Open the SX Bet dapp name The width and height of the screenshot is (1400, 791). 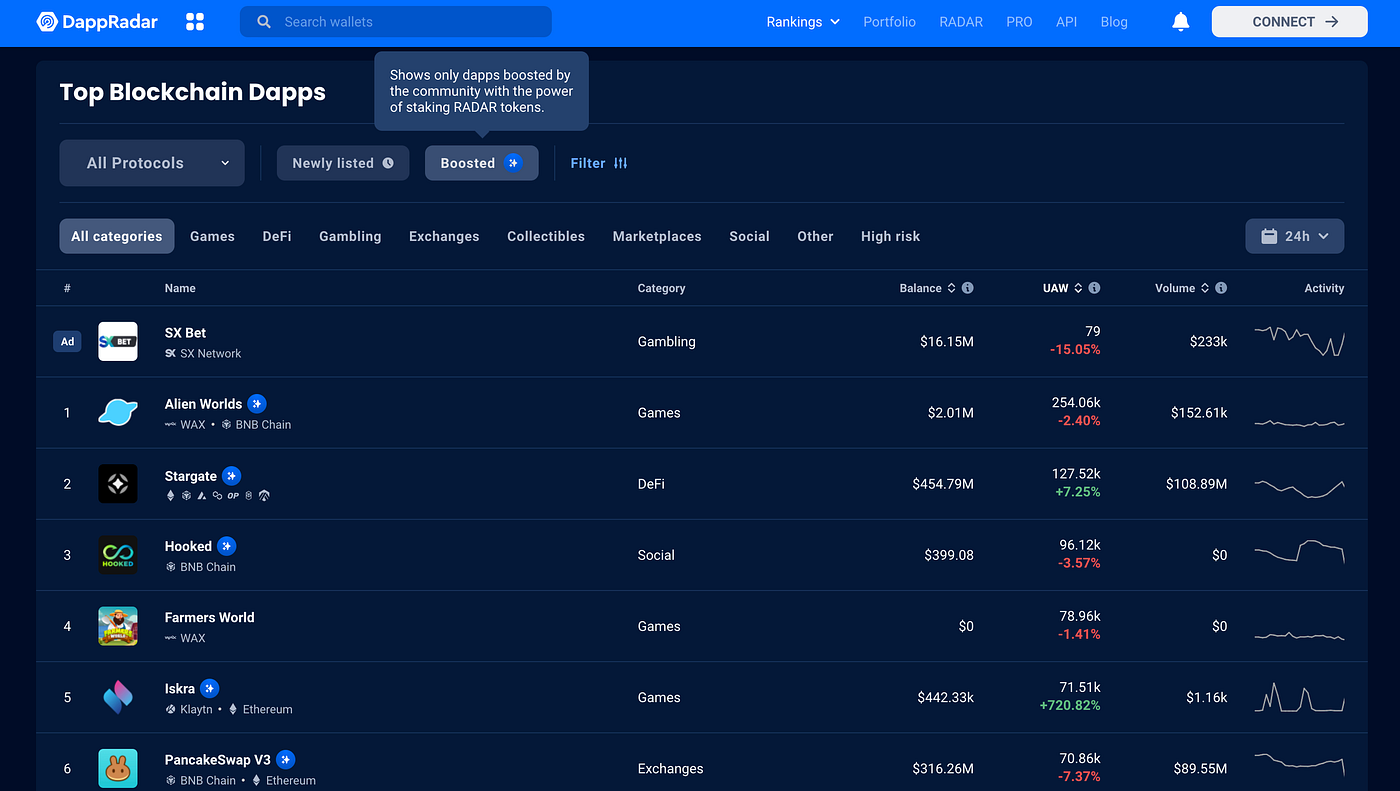tap(185, 332)
